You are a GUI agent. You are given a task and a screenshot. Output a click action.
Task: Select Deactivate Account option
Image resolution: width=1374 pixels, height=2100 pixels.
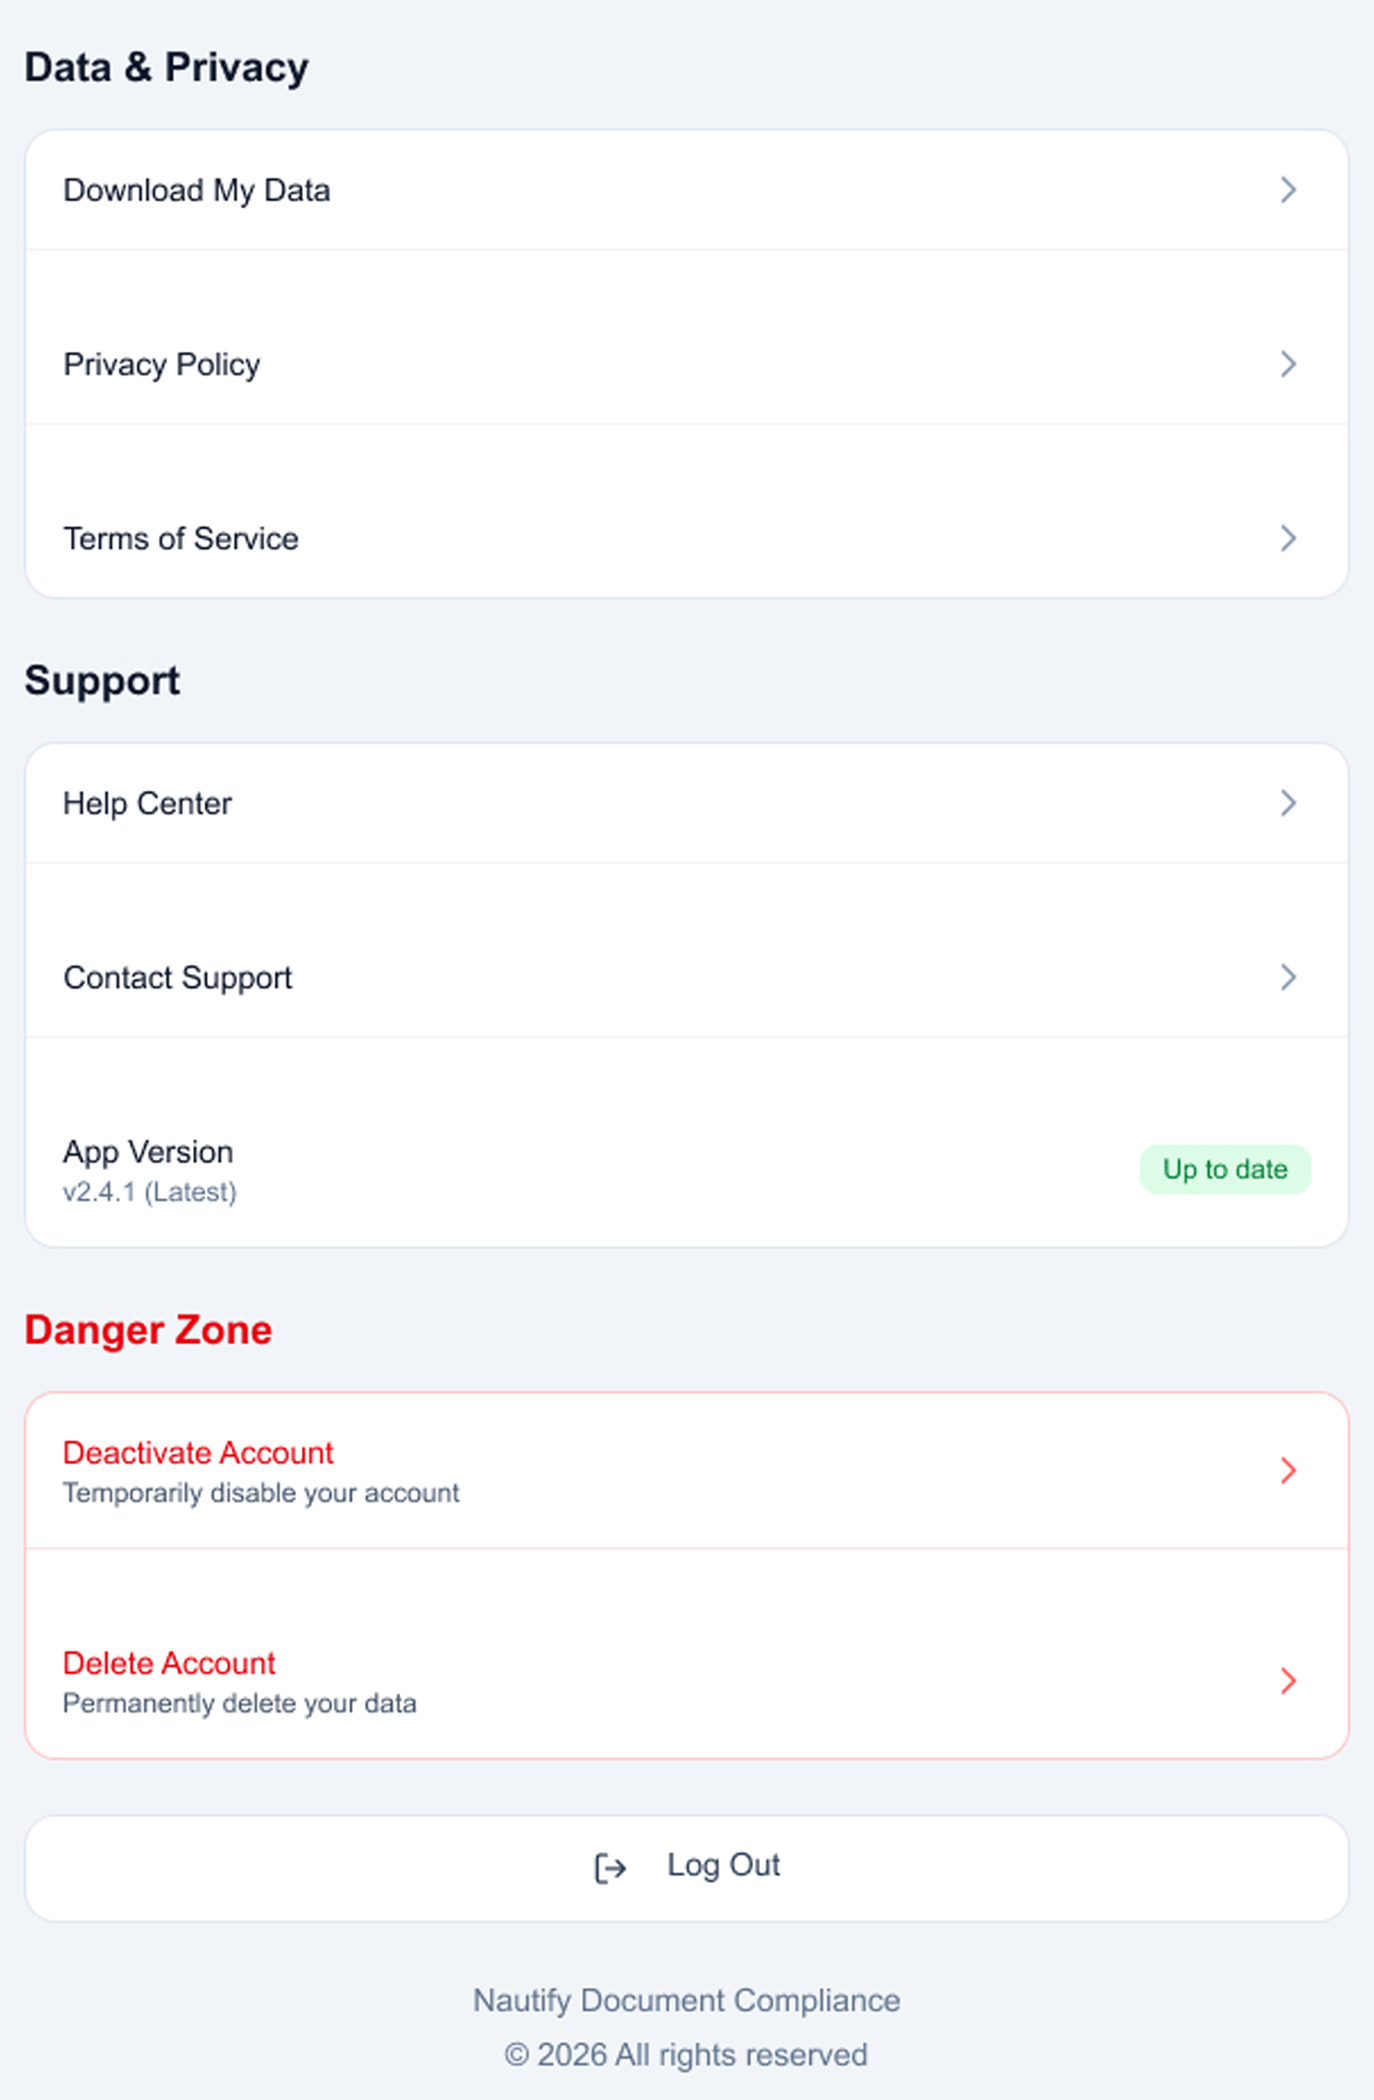pos(198,1453)
